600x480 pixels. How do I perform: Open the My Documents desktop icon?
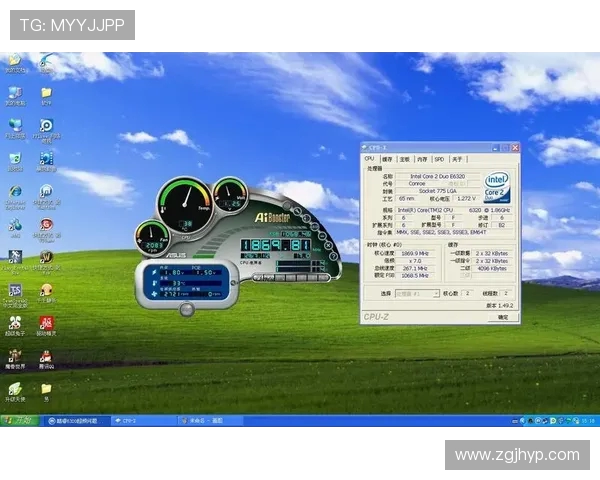pyautogui.click(x=14, y=62)
